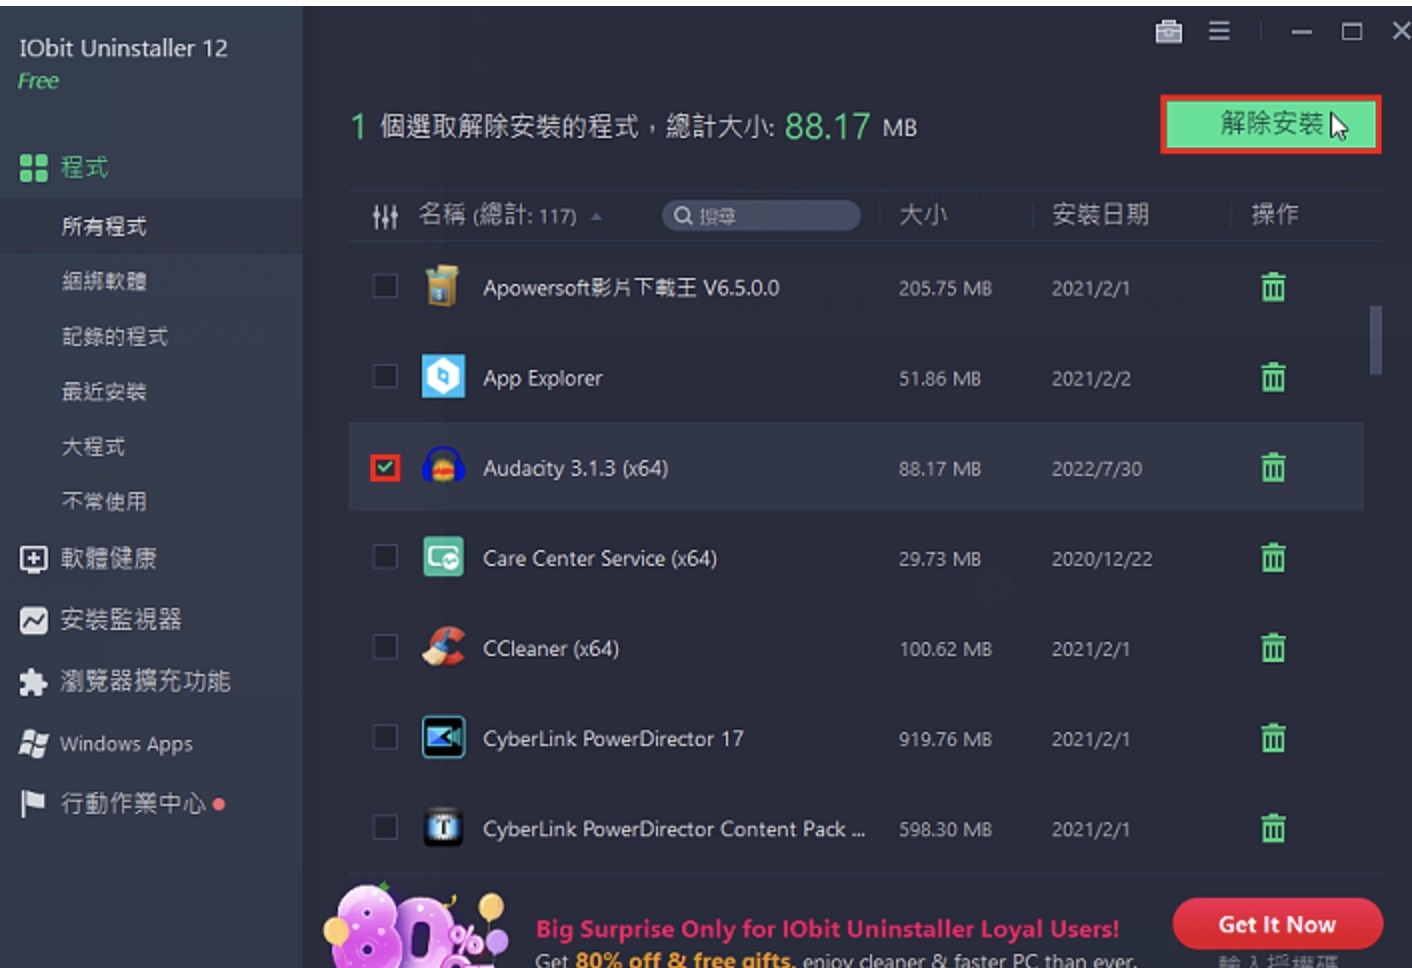Viewport: 1412px width, 968px height.
Task: Open 行動作業中心 from the sidebar
Action: tap(115, 803)
